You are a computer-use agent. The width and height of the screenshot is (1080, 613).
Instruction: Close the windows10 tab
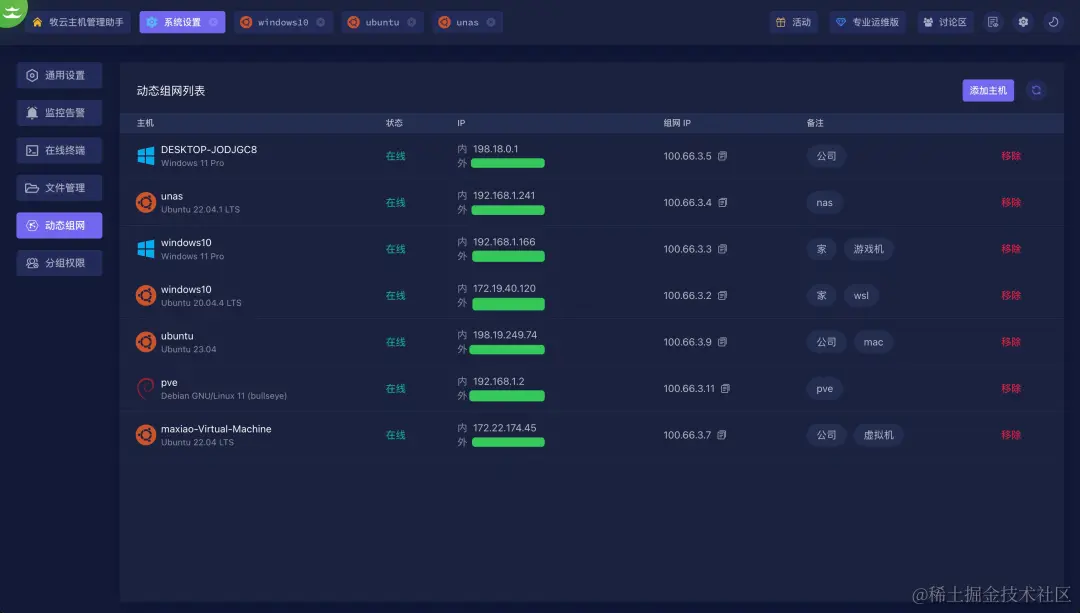tap(320, 22)
